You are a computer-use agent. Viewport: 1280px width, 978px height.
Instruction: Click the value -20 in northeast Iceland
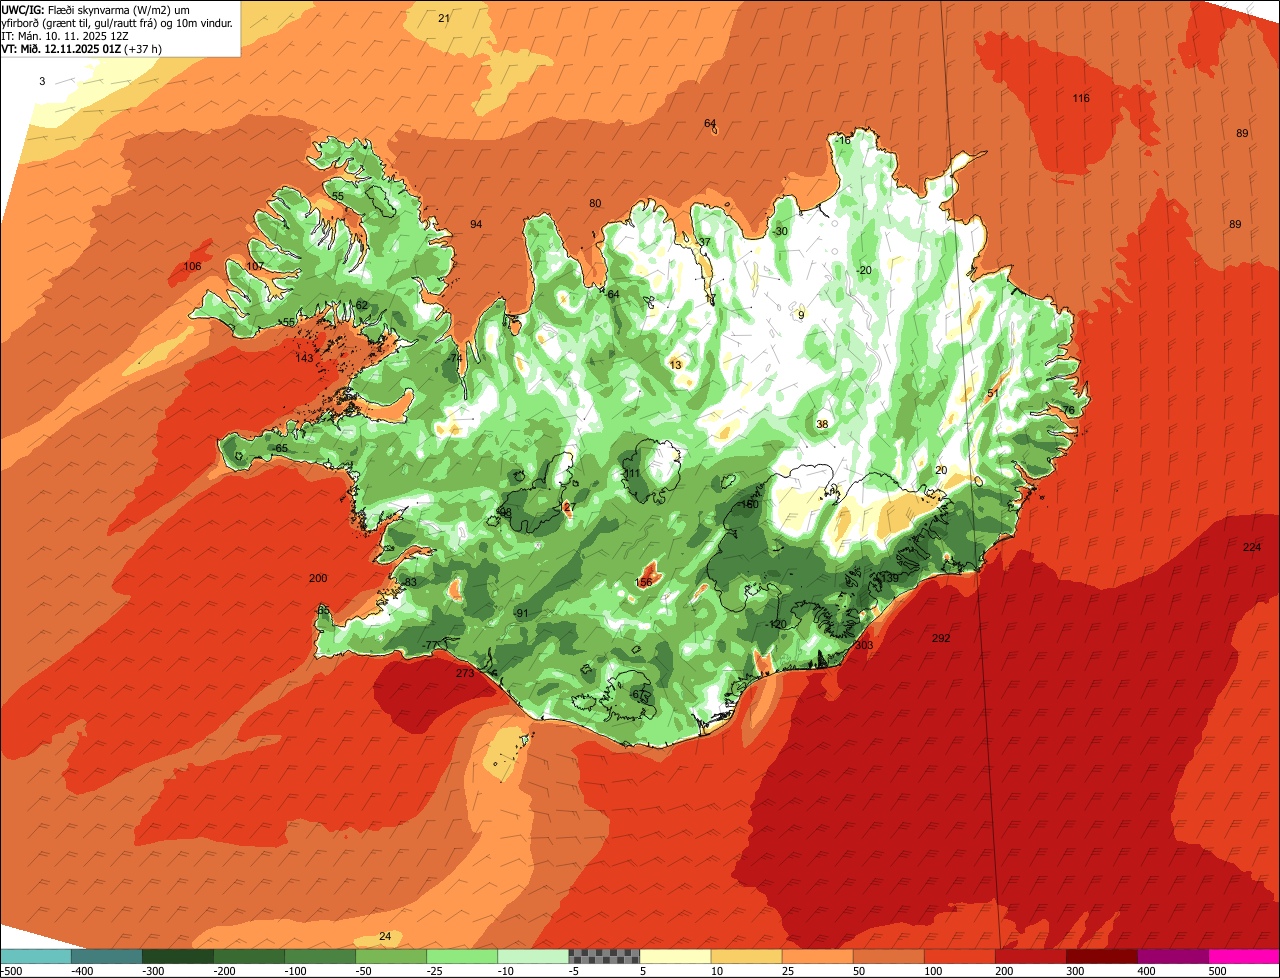(864, 270)
